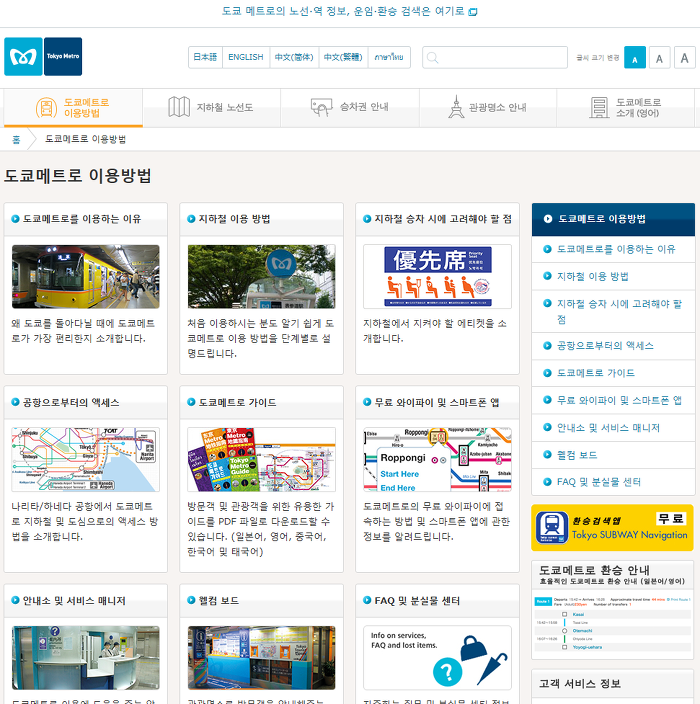Image resolution: width=700 pixels, height=704 pixels.
Task: Open the Roppongi app map image
Action: 437,460
